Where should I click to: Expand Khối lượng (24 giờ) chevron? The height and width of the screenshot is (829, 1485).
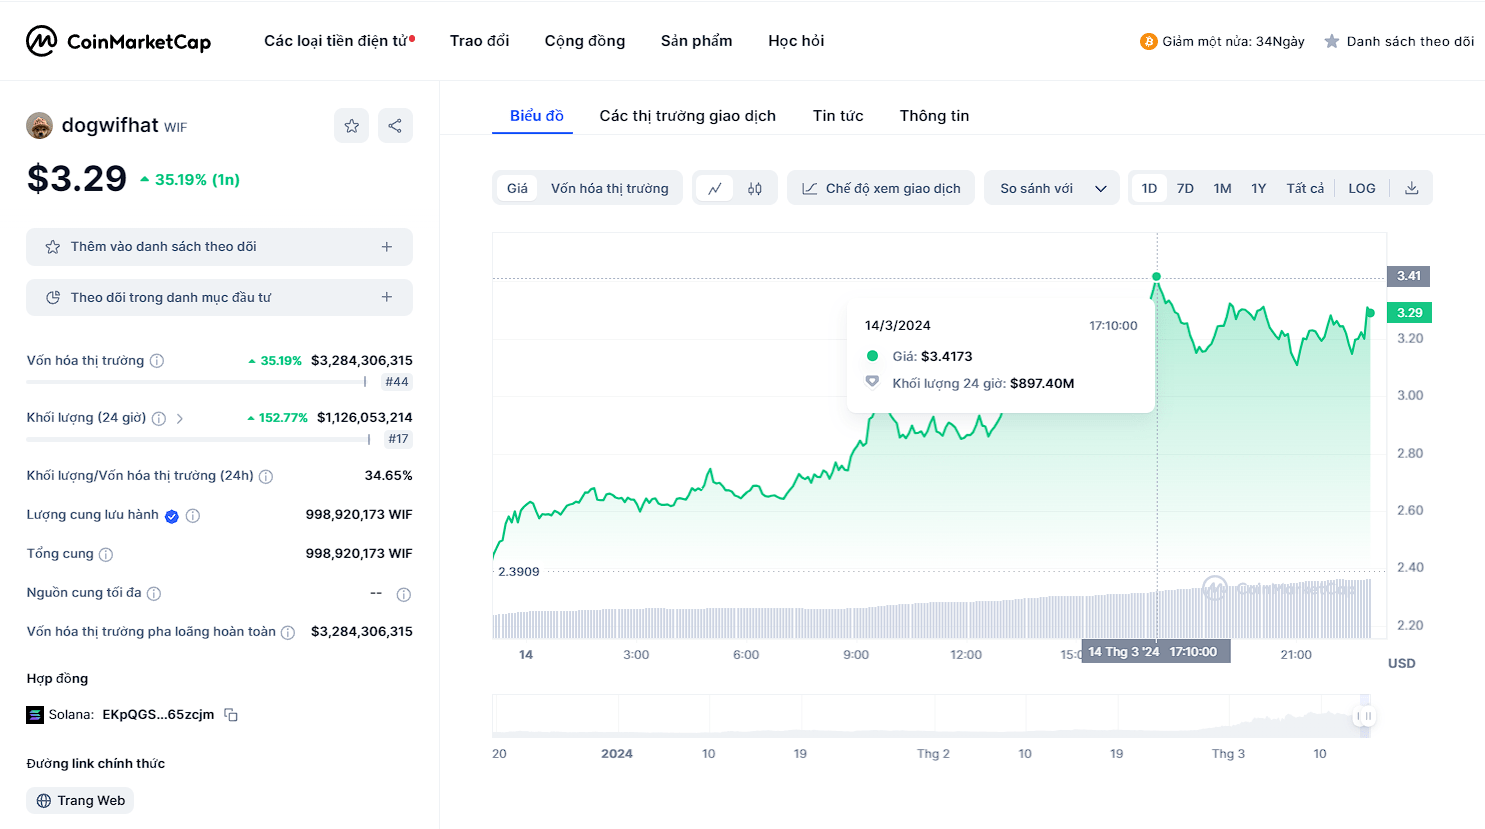click(180, 419)
